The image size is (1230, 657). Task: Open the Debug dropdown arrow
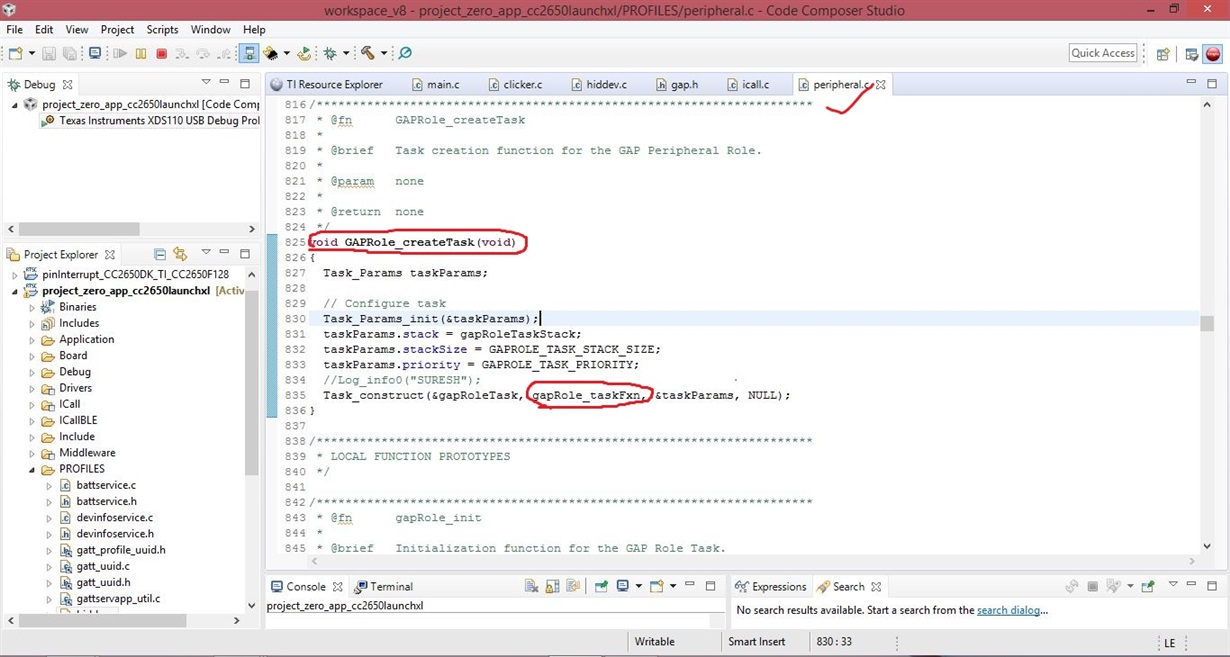coord(346,53)
